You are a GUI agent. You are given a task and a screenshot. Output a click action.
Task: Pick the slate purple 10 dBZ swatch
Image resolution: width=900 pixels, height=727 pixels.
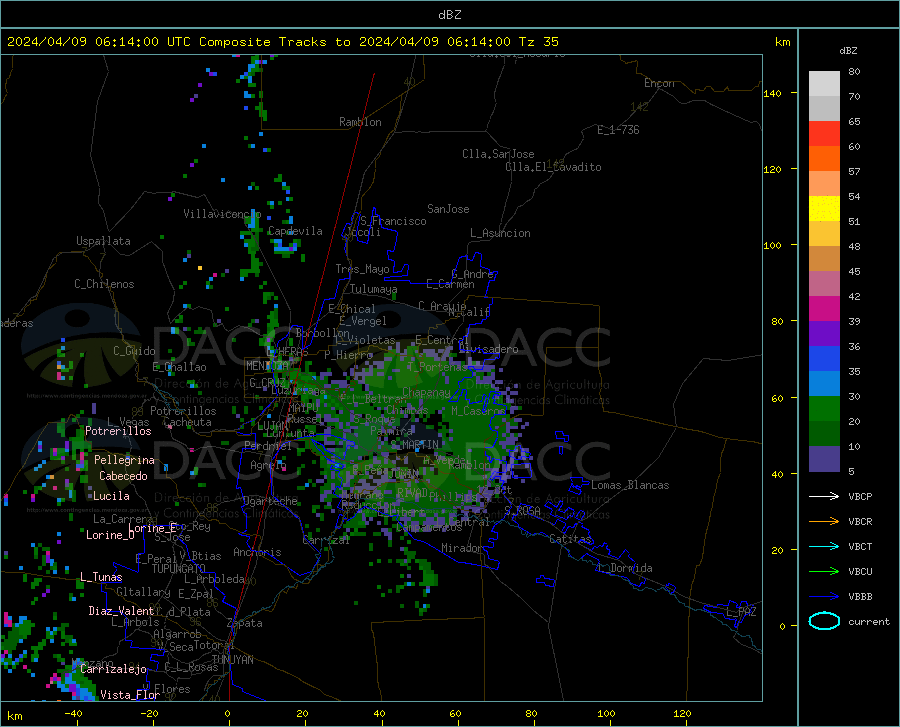click(824, 459)
